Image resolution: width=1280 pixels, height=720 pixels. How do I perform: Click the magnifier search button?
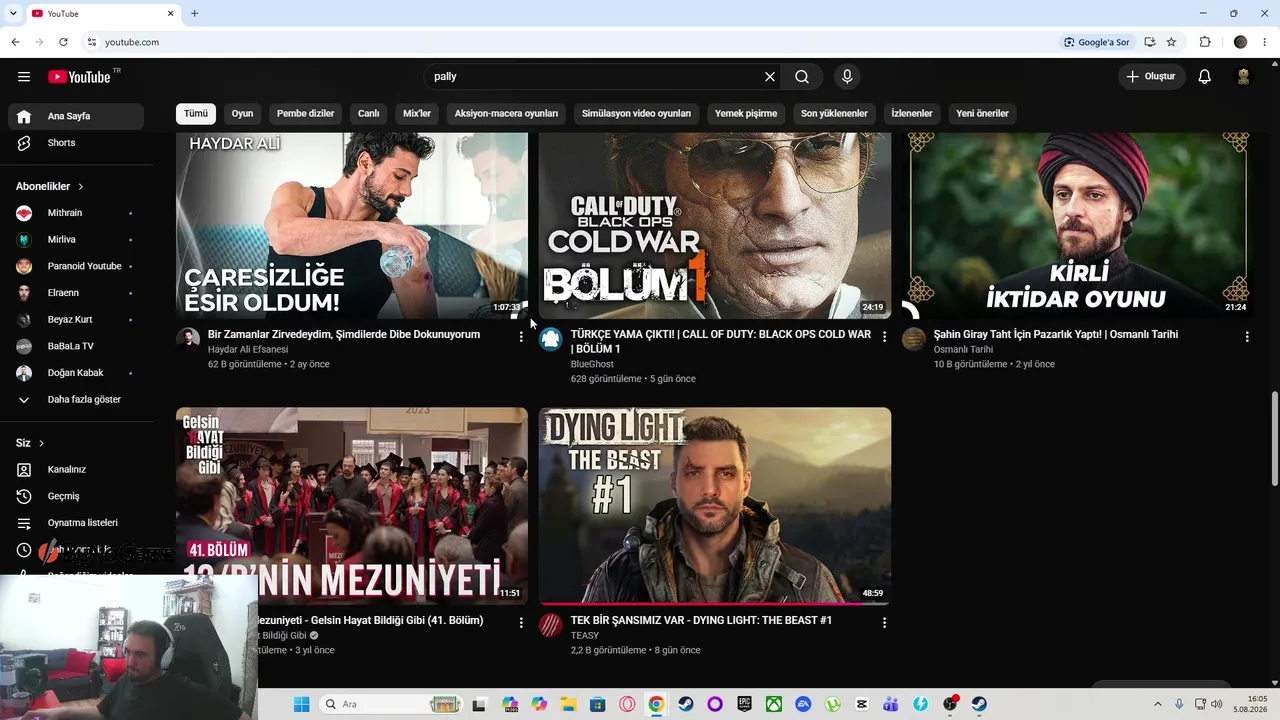[x=802, y=77]
